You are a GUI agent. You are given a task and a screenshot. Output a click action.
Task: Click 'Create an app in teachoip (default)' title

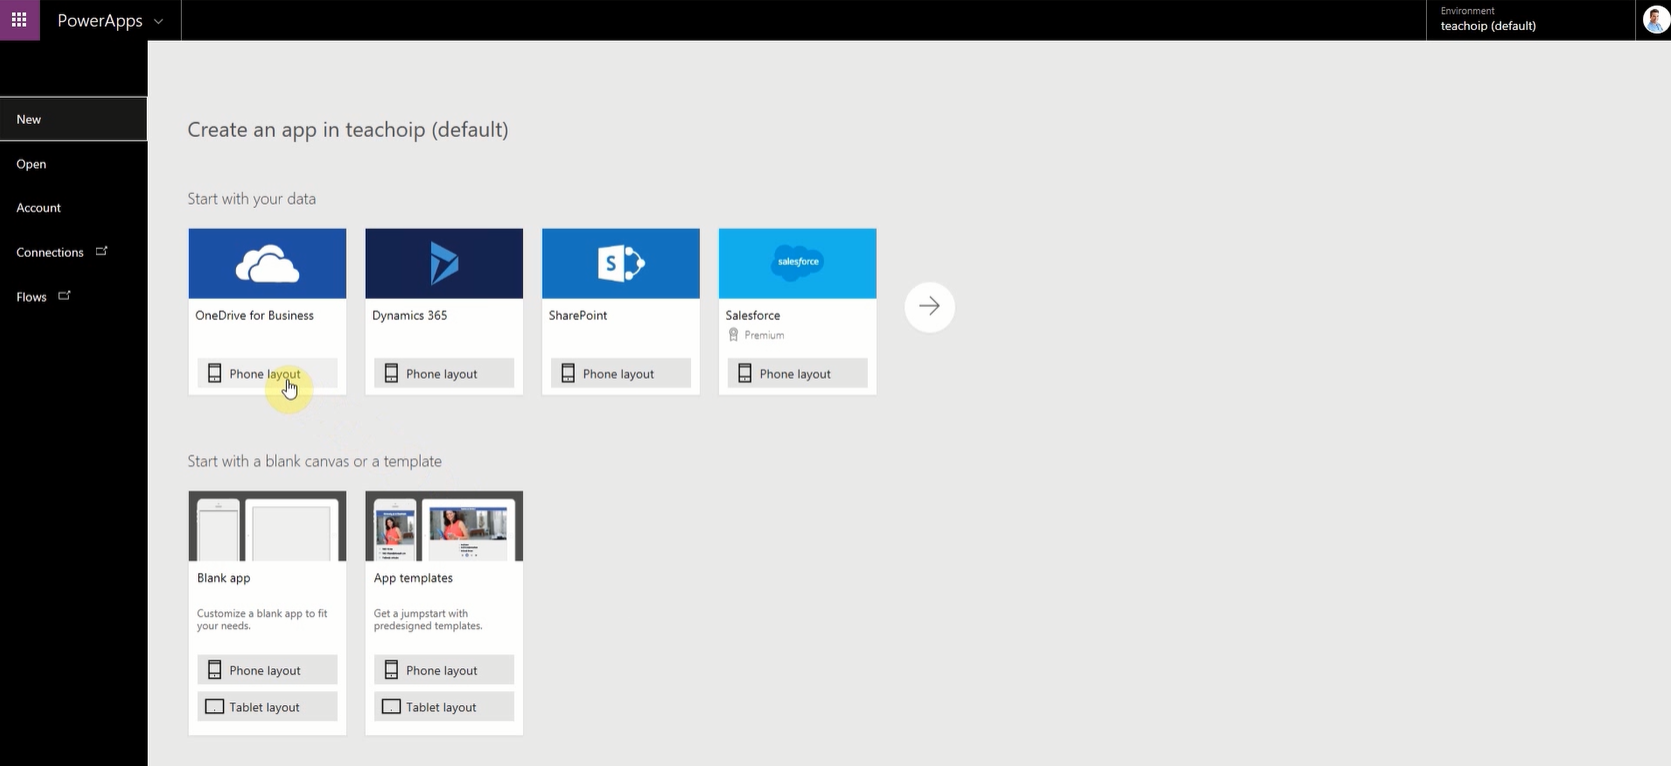(x=348, y=130)
